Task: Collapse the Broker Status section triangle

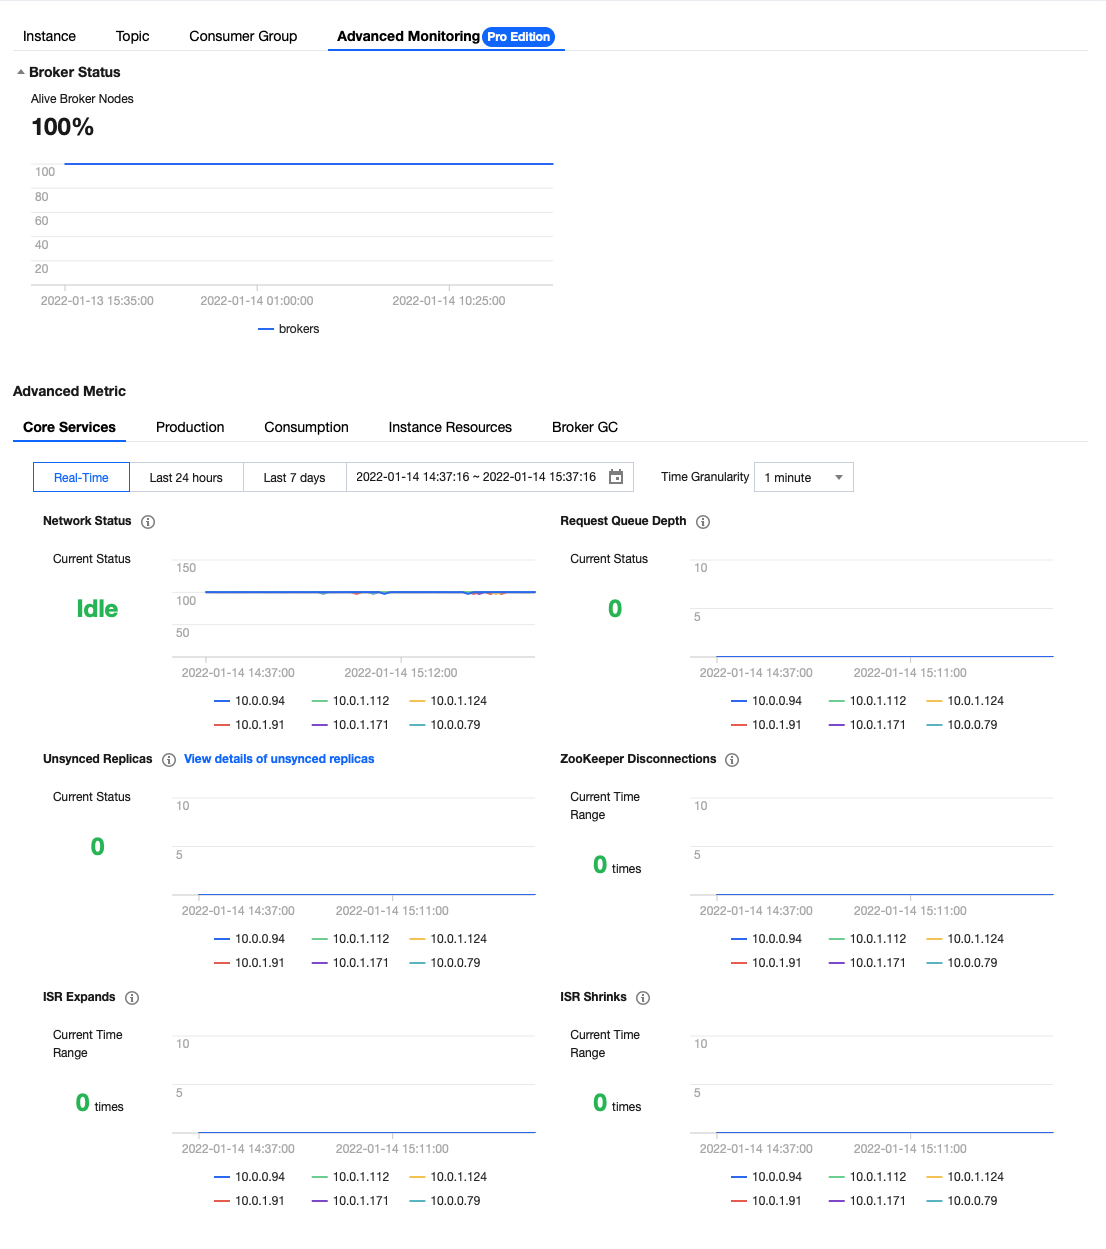Action: pyautogui.click(x=20, y=72)
